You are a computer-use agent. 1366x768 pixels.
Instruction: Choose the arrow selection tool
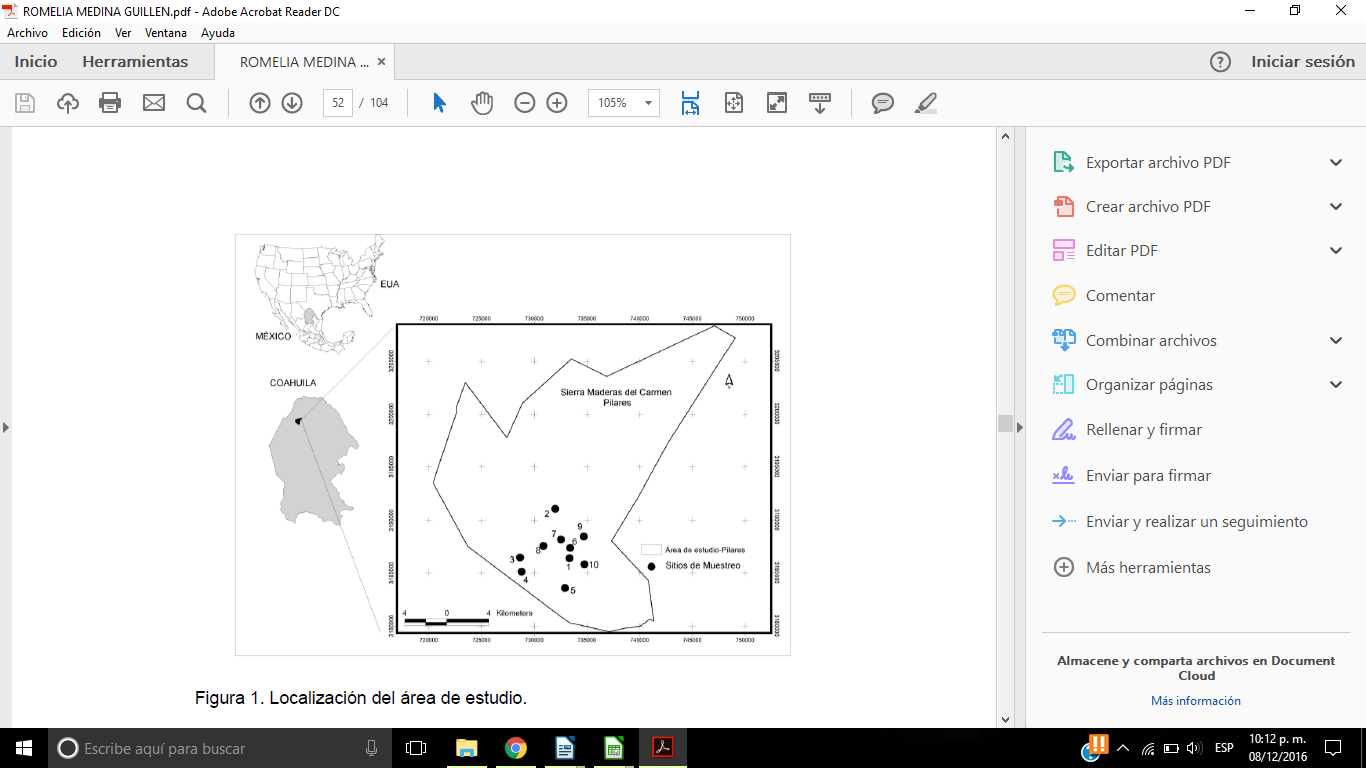[x=439, y=103]
